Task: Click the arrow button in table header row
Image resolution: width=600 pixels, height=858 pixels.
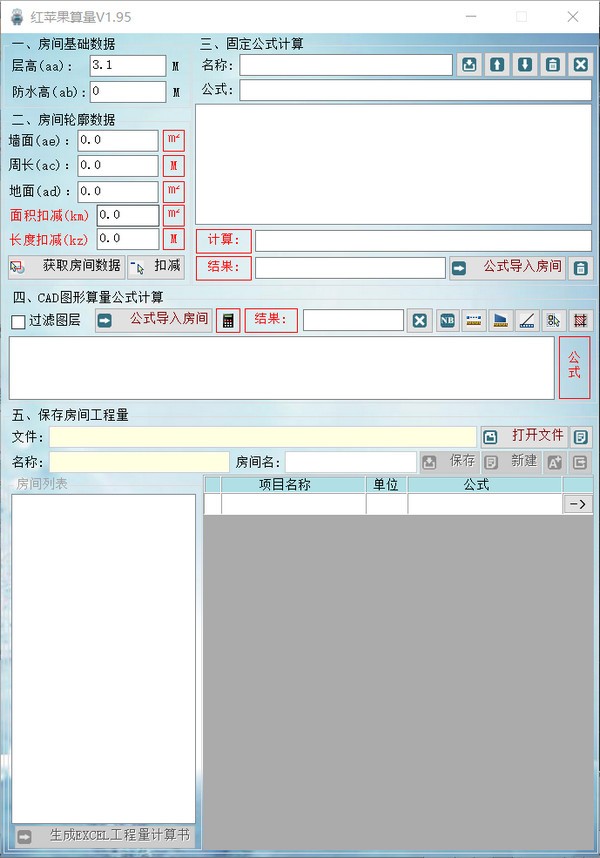Action: coord(578,504)
